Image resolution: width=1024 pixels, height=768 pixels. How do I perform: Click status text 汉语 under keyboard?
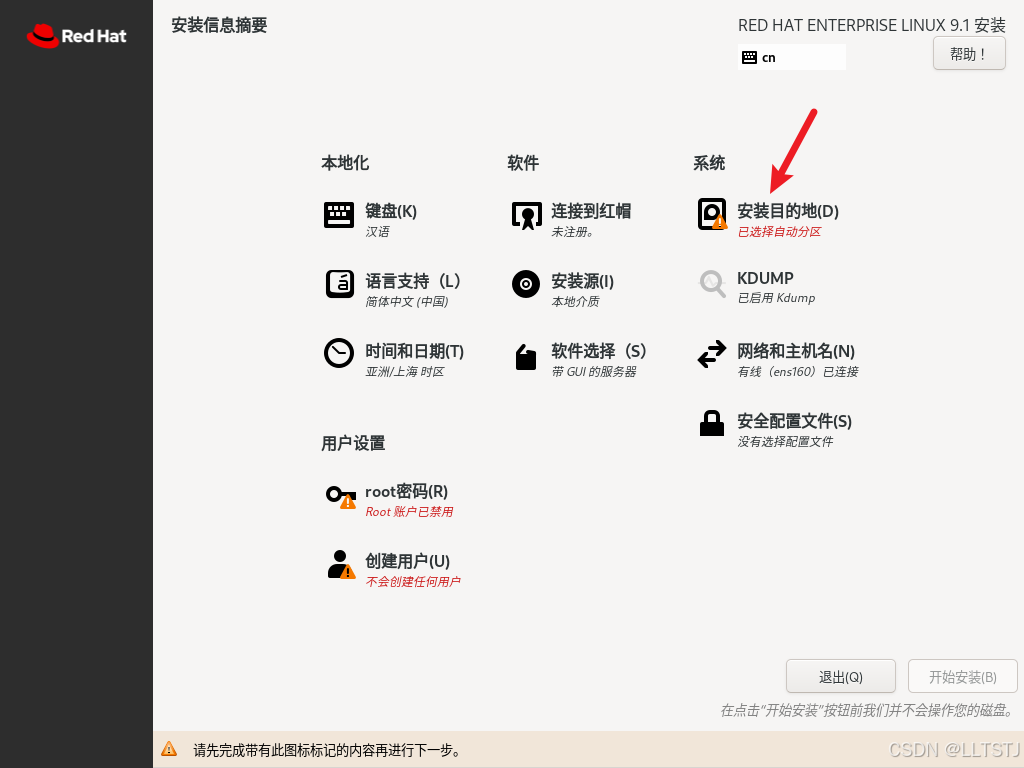click(x=377, y=232)
